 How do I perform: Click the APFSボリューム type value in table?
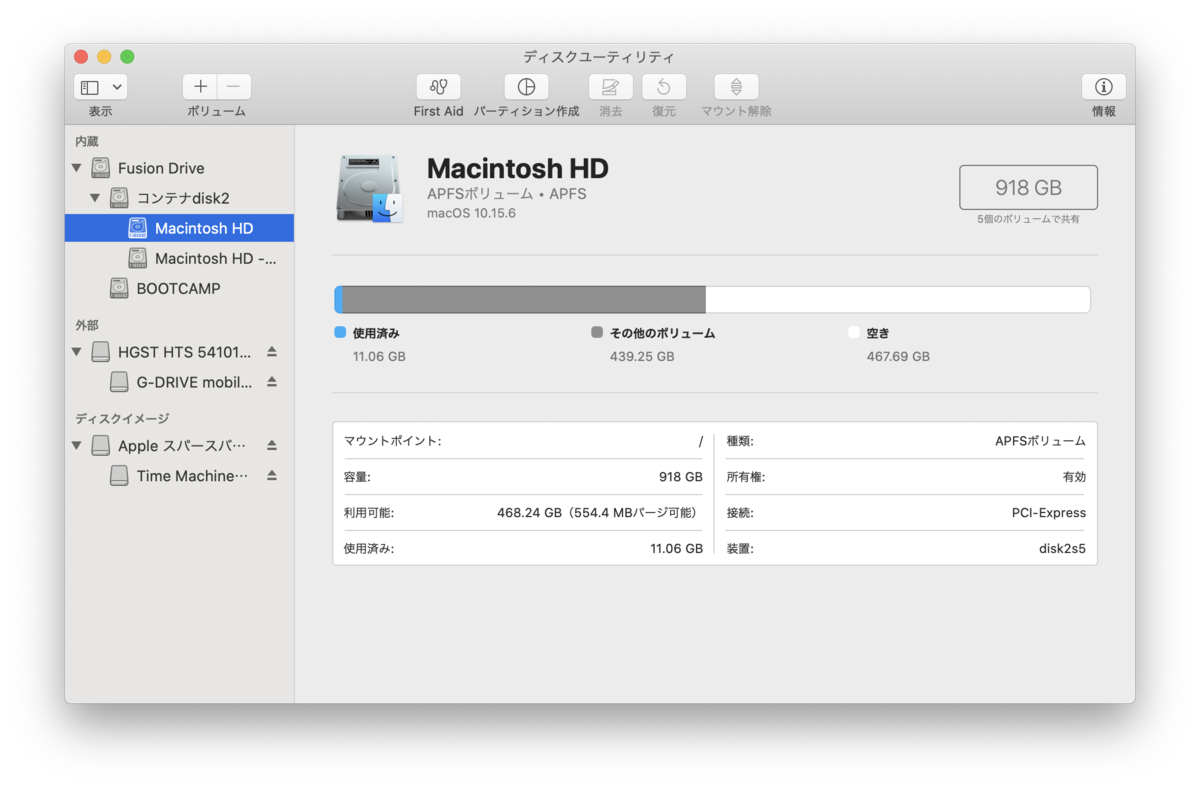[1040, 441]
